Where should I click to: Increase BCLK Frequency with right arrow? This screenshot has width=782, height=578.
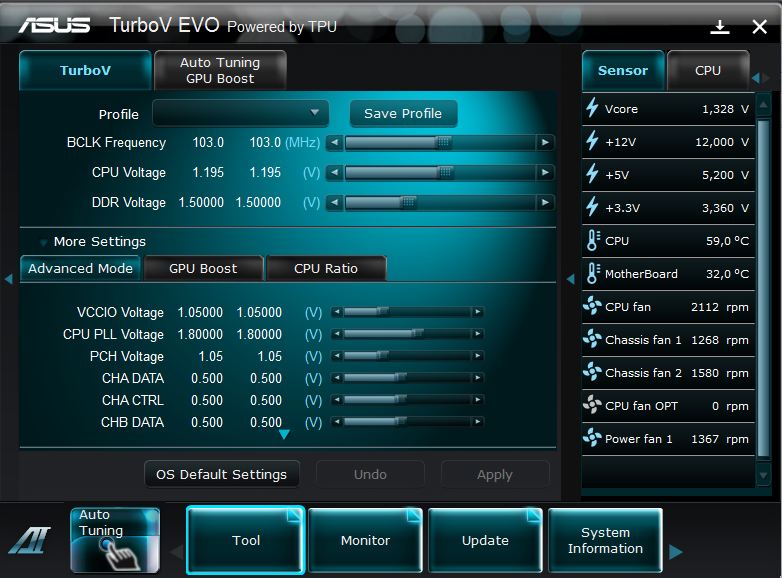click(545, 143)
